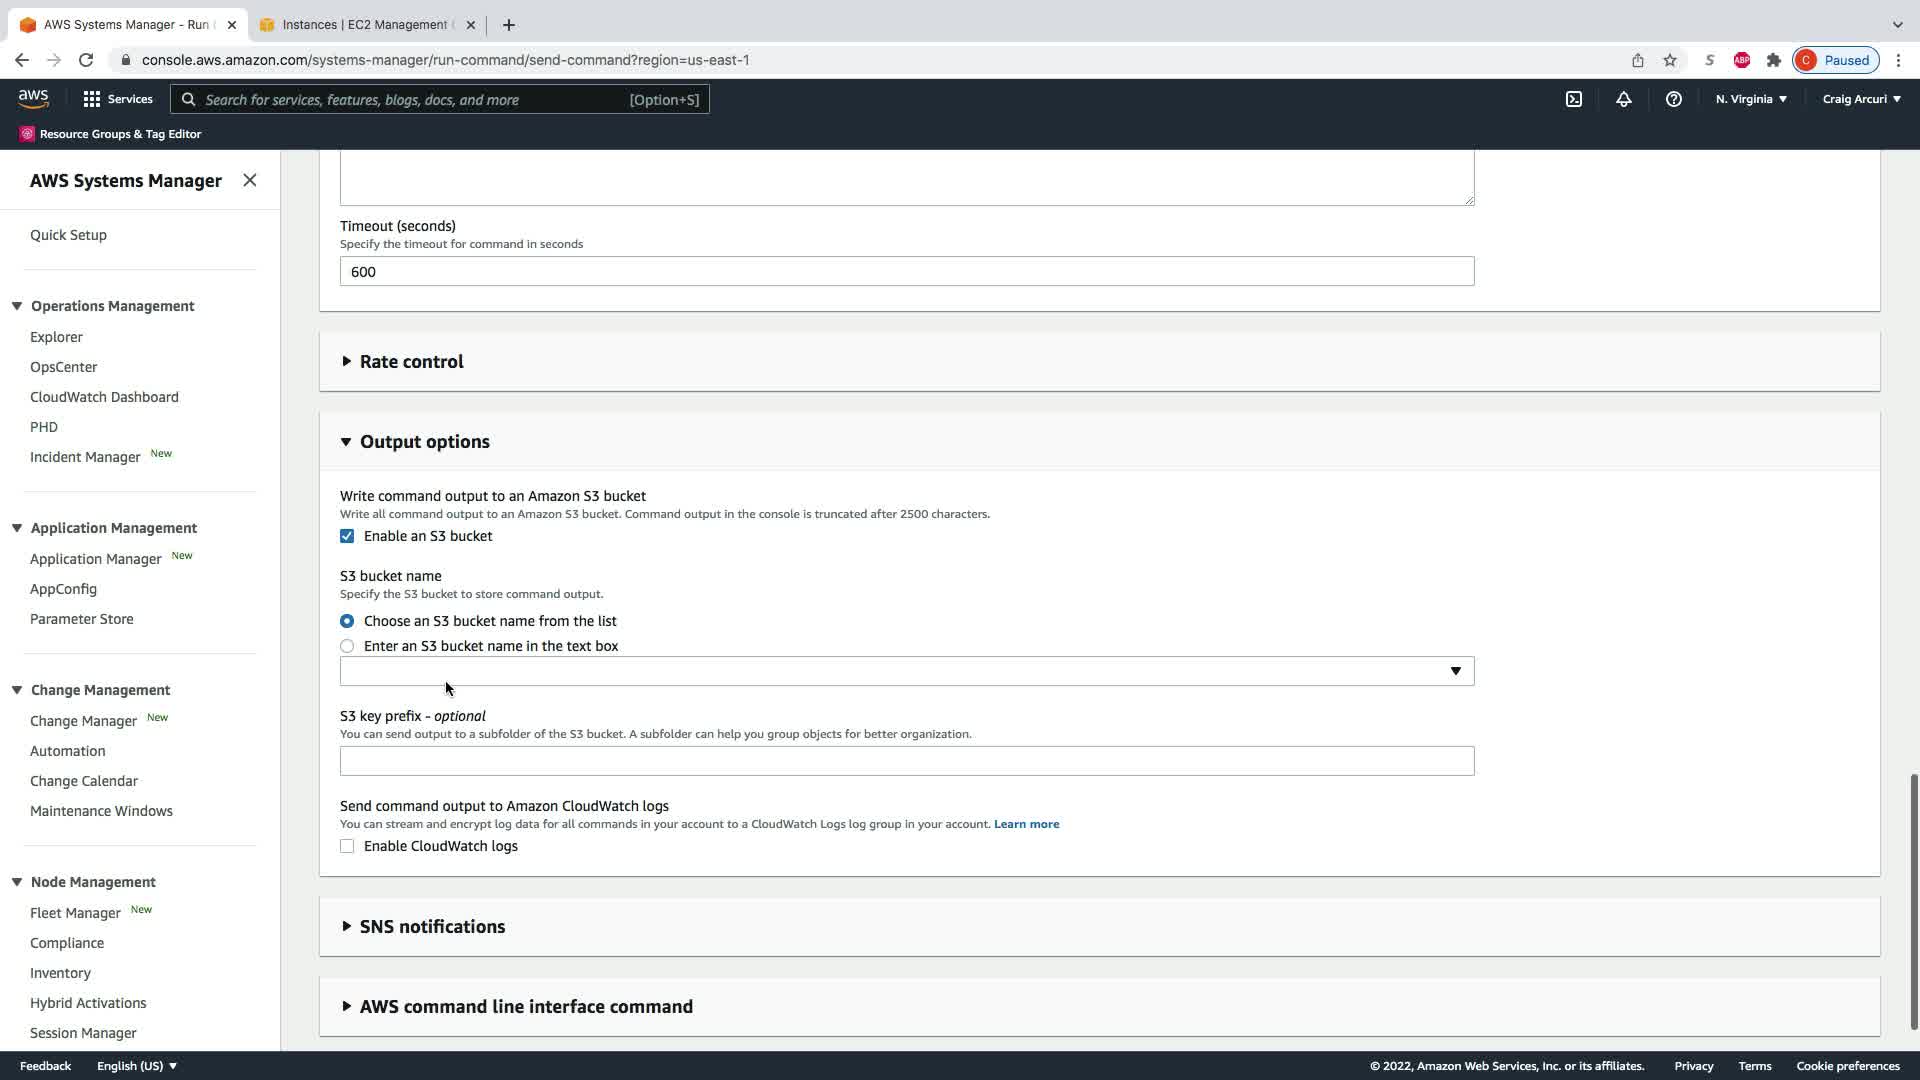Open the N. Virginia region menu

(1751, 99)
